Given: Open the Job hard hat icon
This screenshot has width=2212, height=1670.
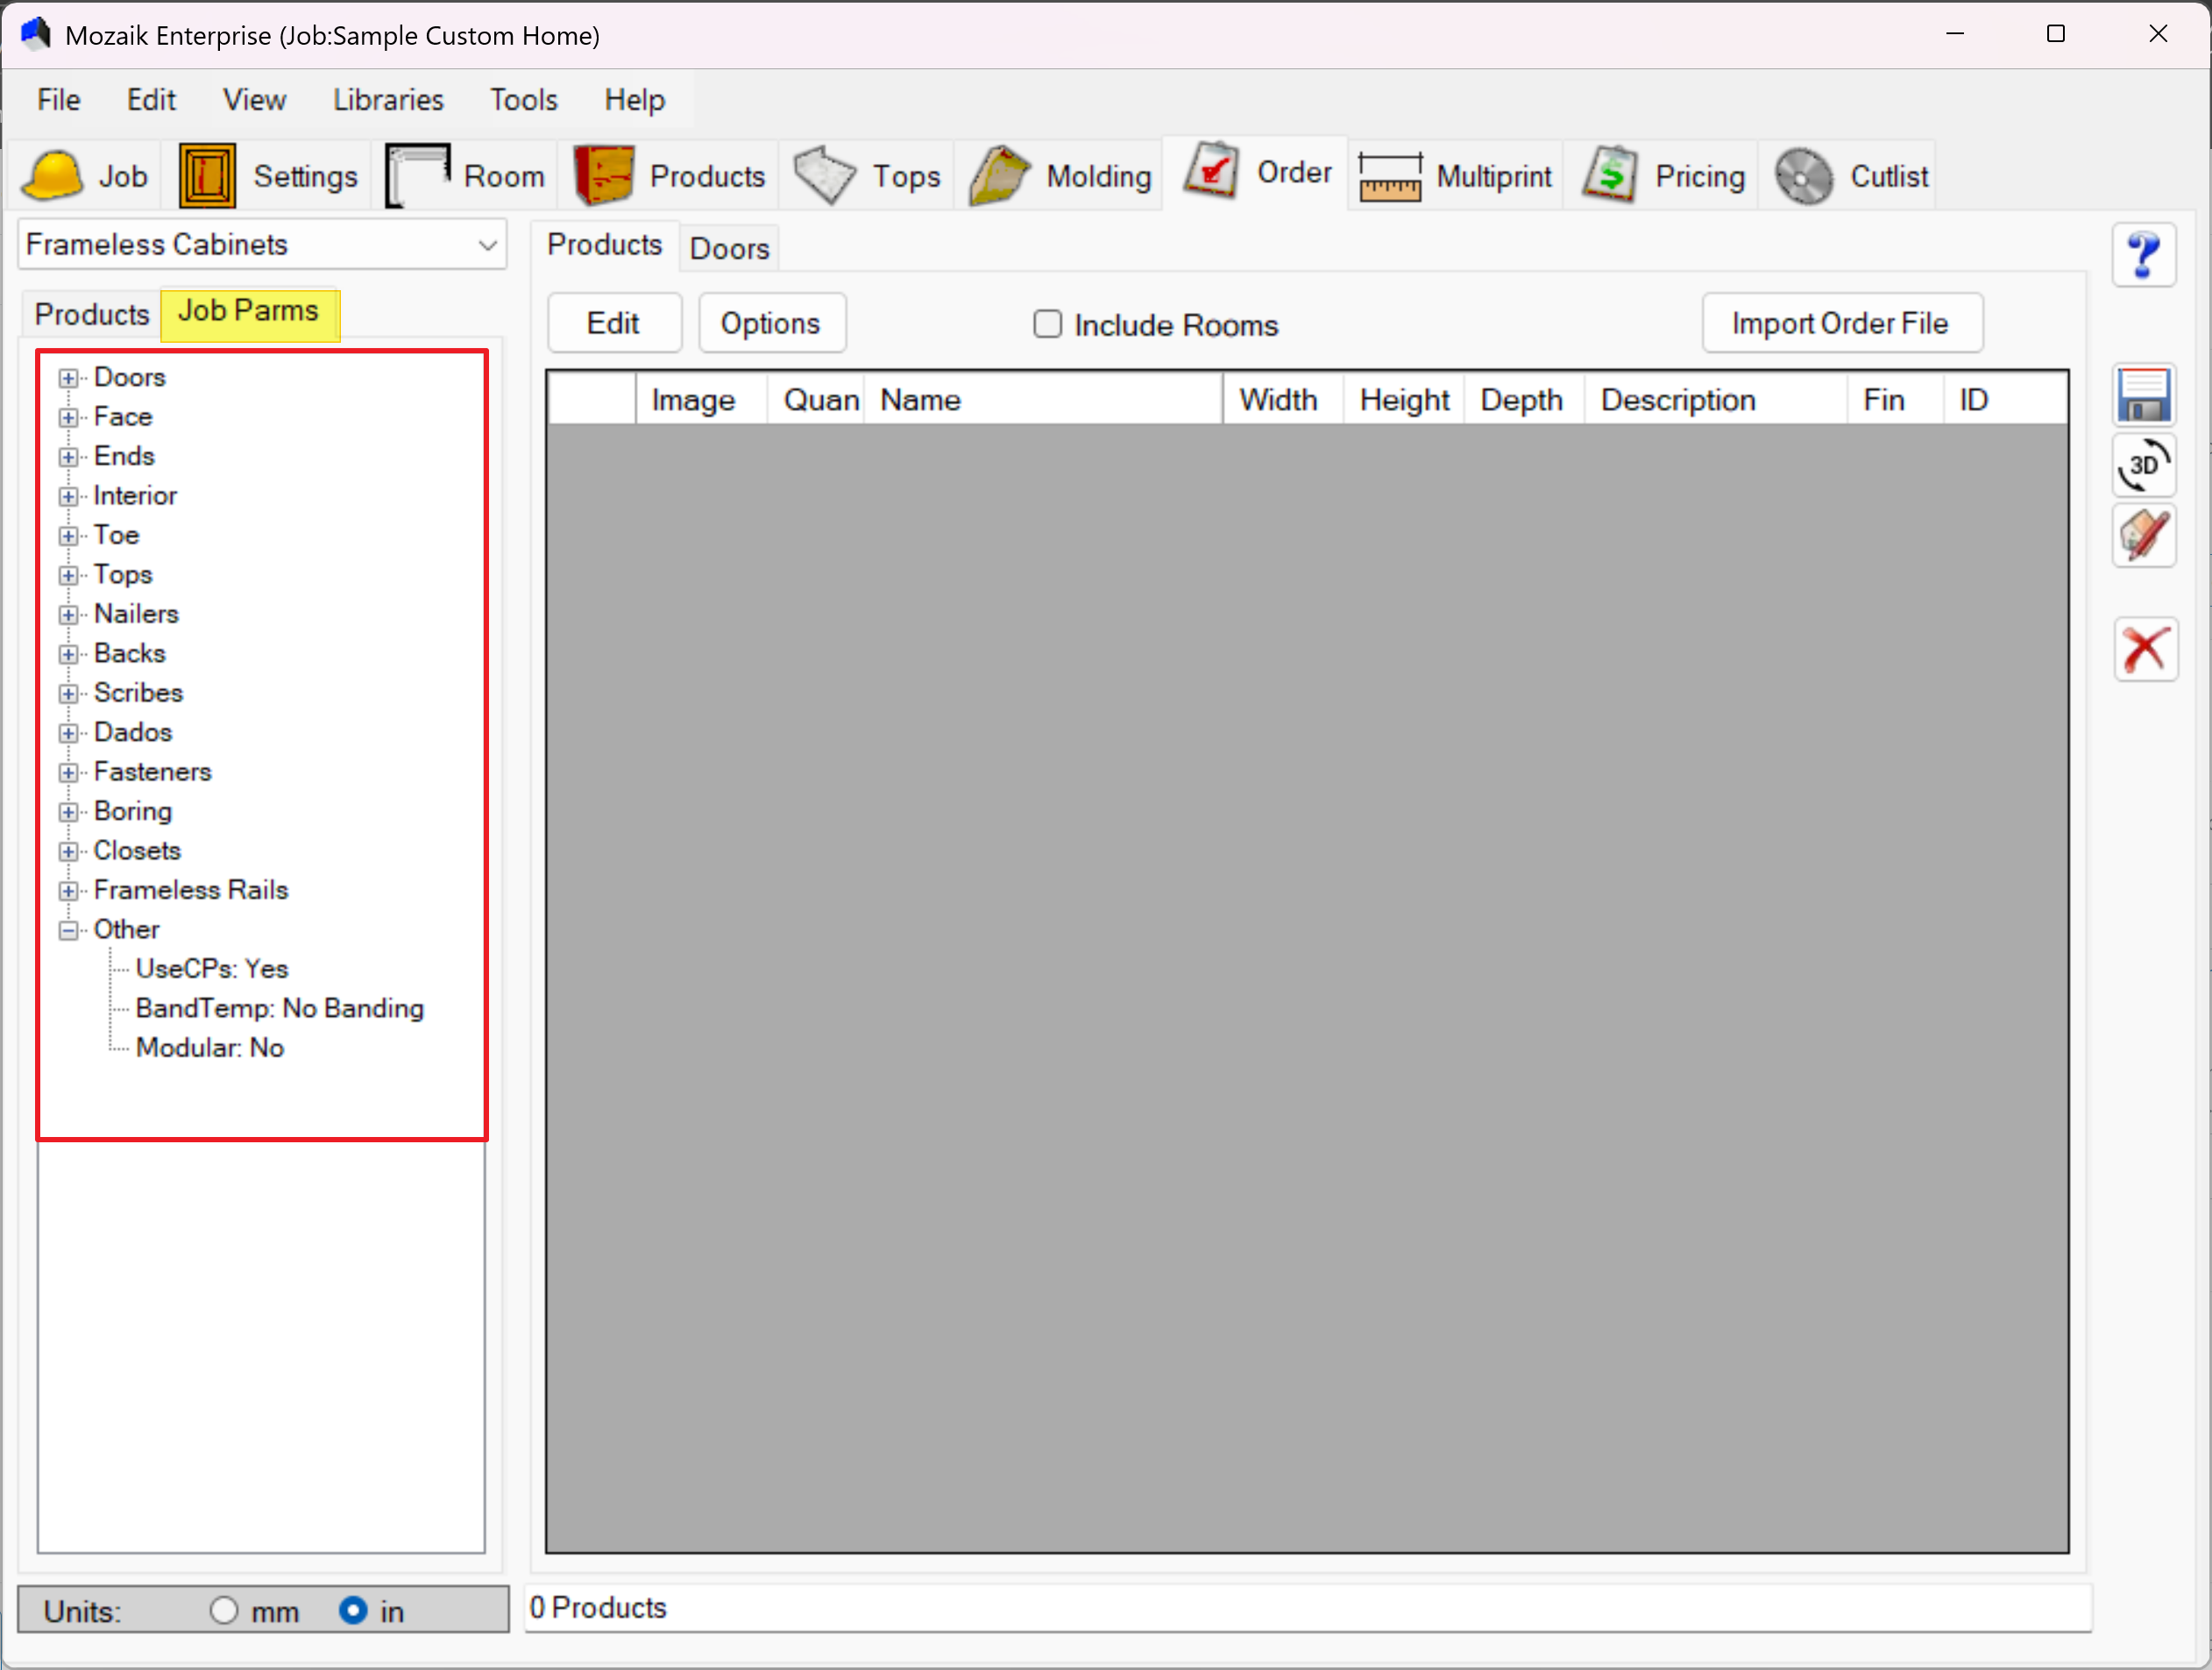Looking at the screenshot, I should click(x=52, y=176).
